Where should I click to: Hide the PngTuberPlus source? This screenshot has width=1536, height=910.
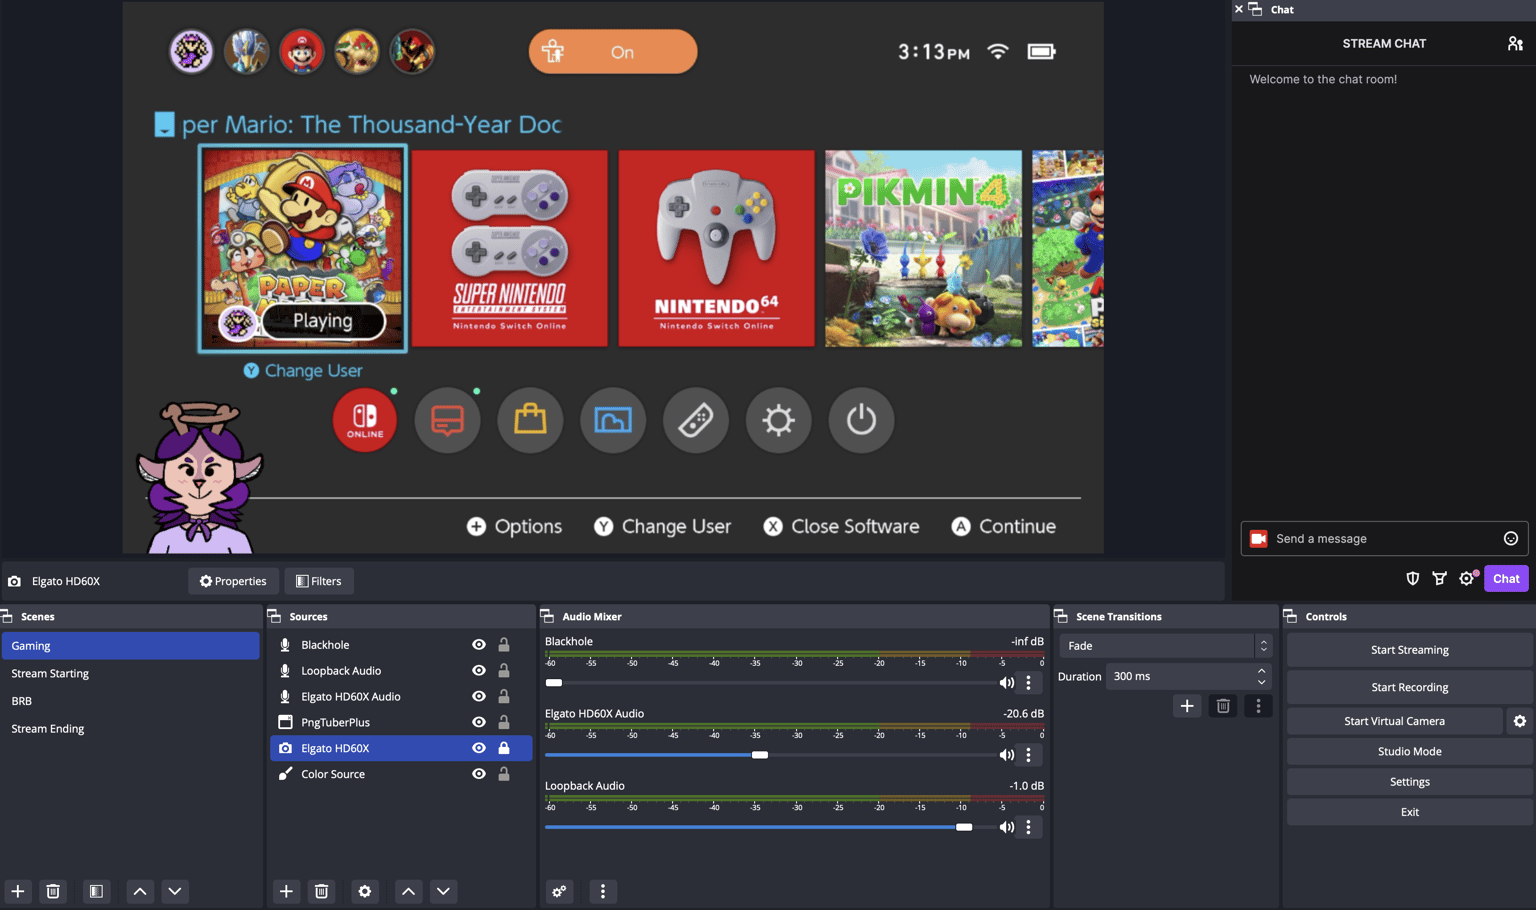click(479, 722)
